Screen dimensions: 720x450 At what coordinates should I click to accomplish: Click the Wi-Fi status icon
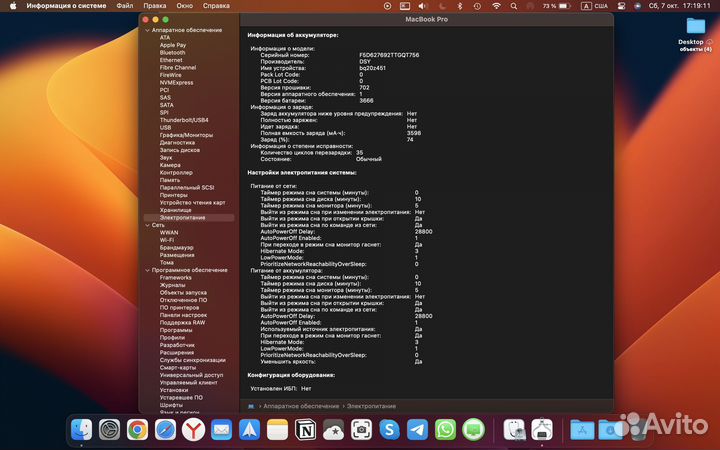tap(496, 6)
